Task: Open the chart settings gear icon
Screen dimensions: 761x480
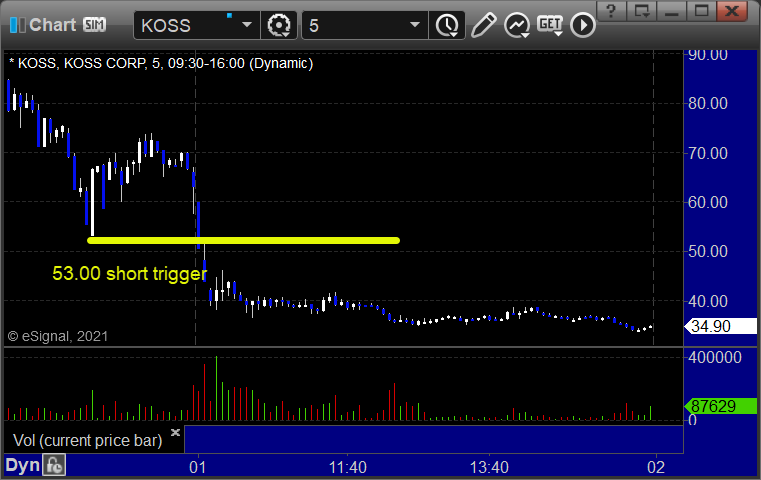Action: click(x=279, y=25)
